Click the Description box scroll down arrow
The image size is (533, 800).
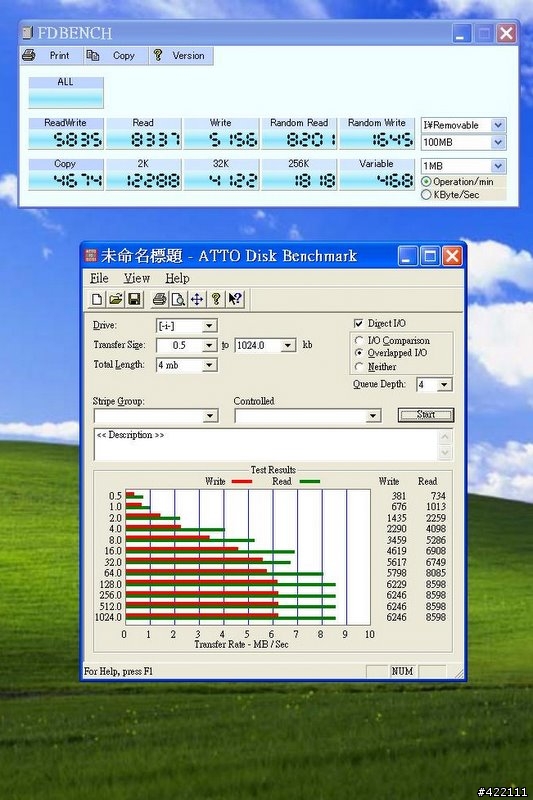pyautogui.click(x=445, y=453)
